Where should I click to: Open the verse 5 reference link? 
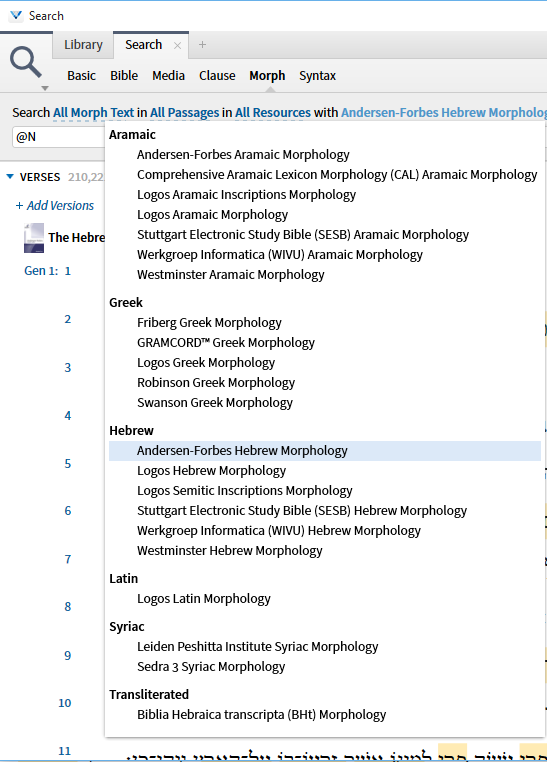coord(68,464)
